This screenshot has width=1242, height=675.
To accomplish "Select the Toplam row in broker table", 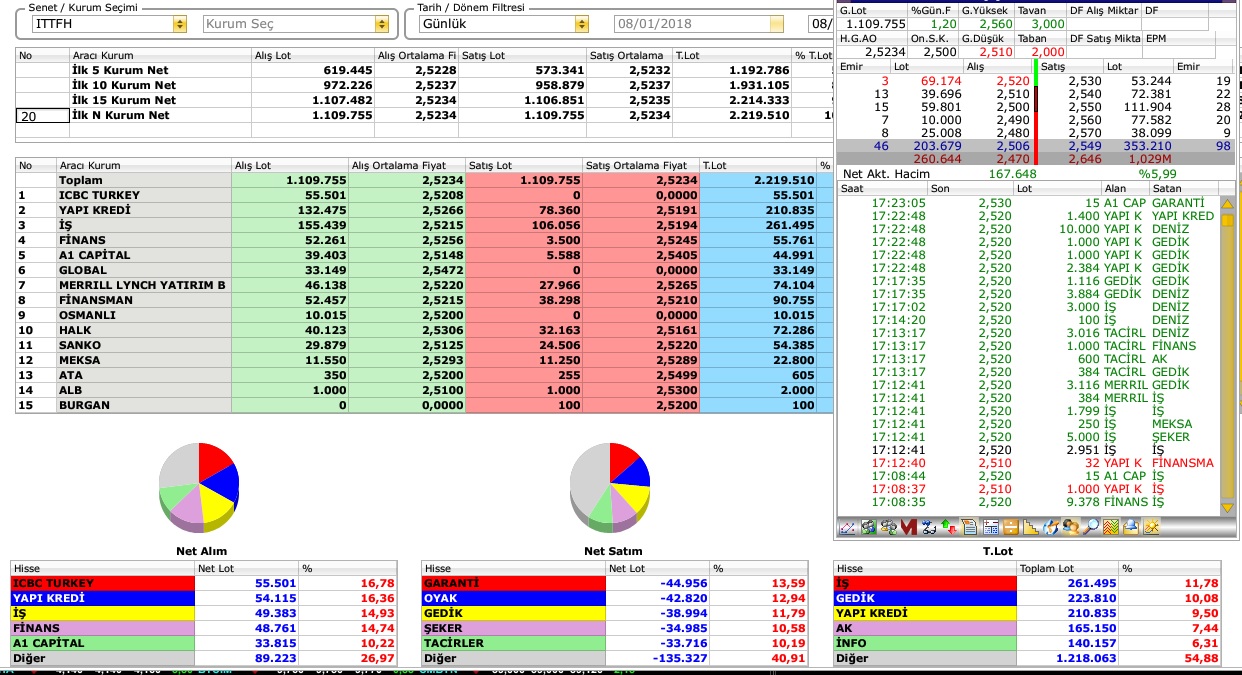I will click(x=424, y=180).
